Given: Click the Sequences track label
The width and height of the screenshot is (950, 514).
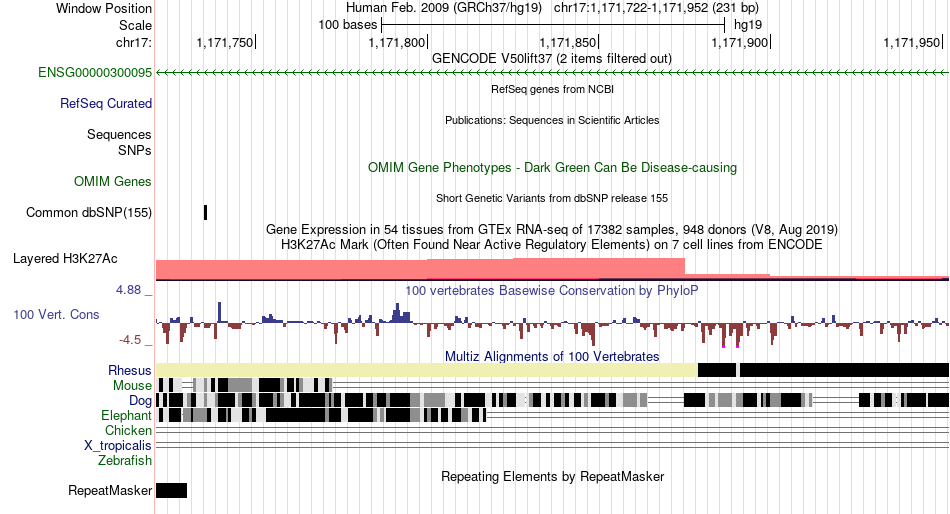Looking at the screenshot, I should pos(119,135).
